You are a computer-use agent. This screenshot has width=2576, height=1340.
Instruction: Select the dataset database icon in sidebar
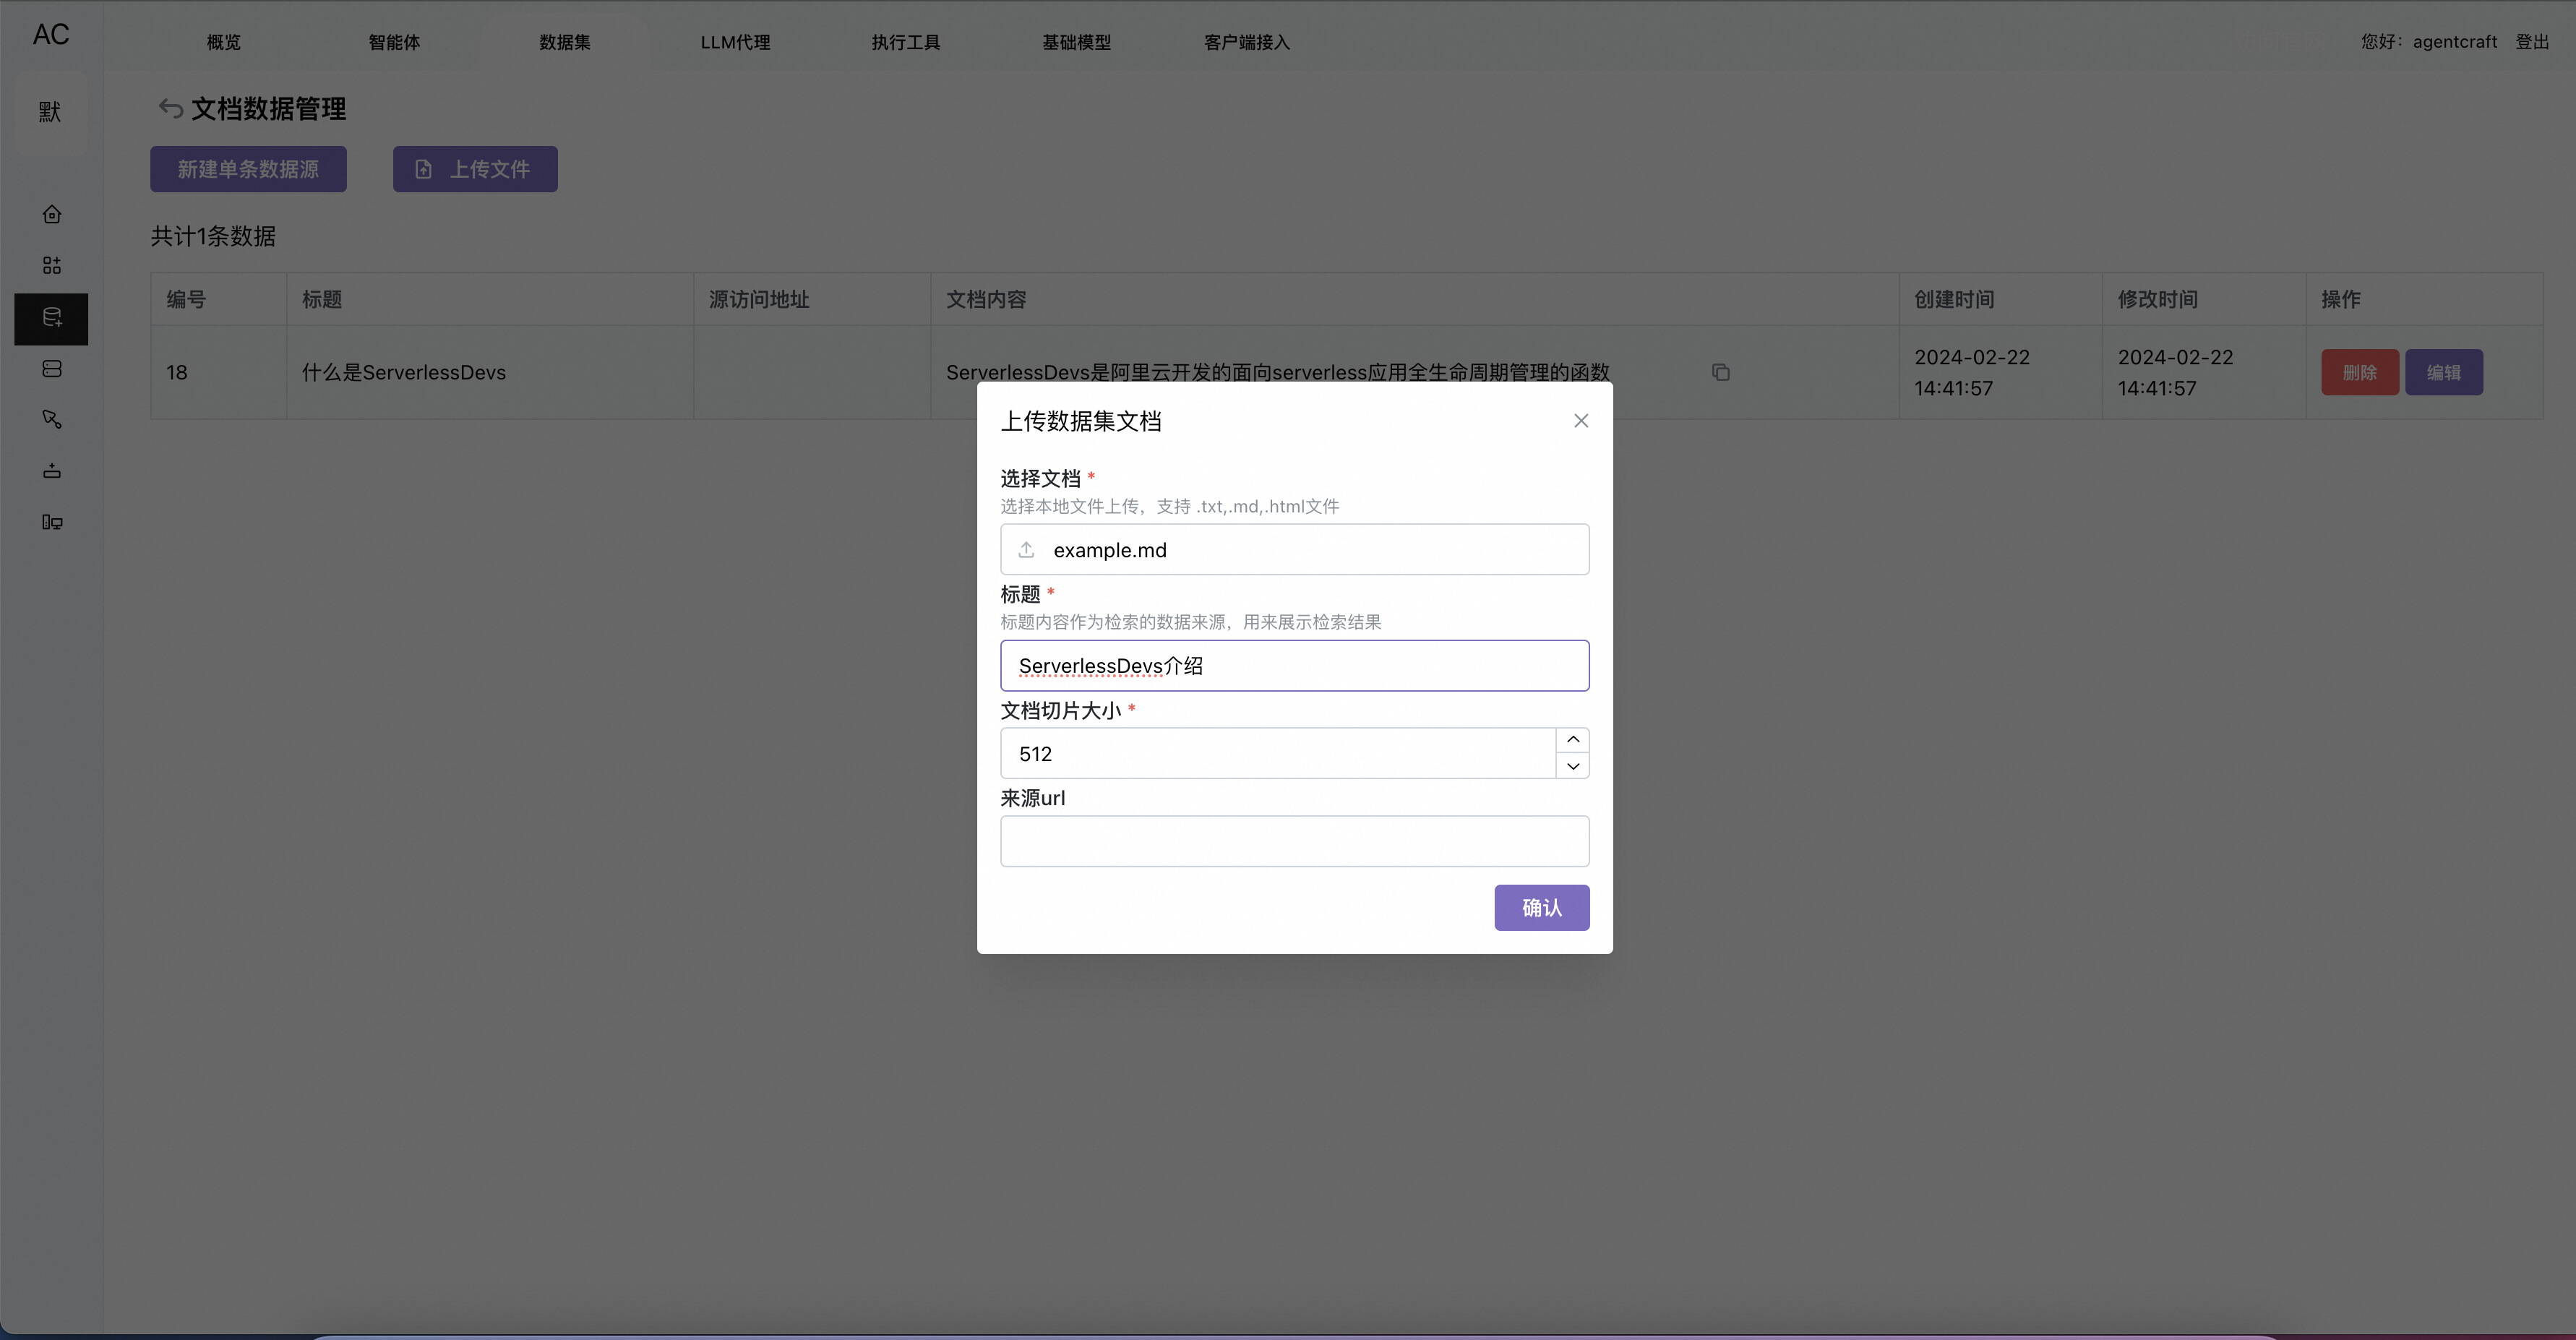coord(52,318)
